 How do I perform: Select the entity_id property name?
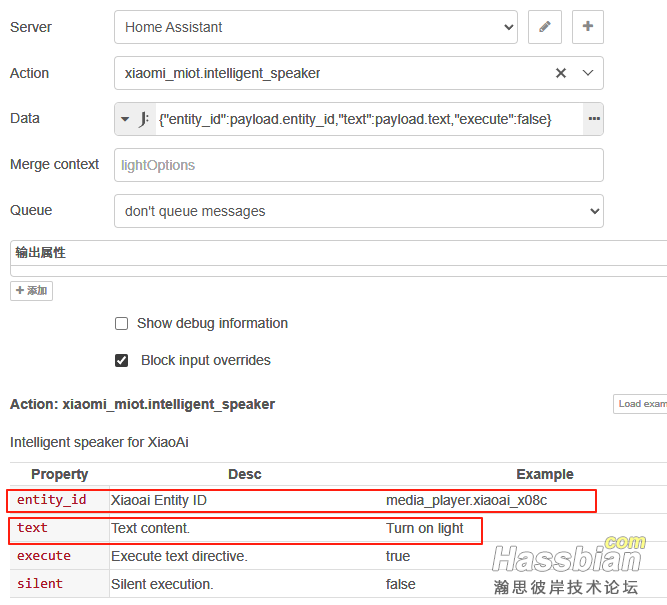(51, 499)
